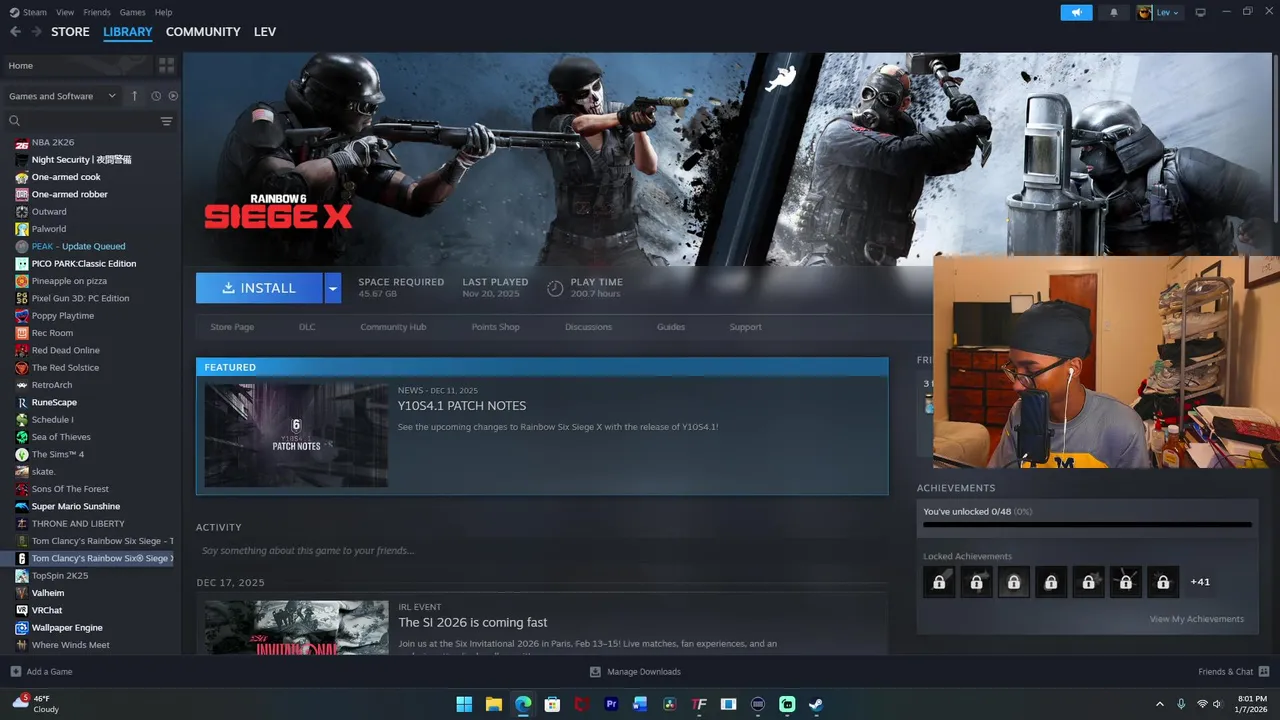Open the notifications bell
The width and height of the screenshot is (1280, 720).
pyautogui.click(x=1114, y=12)
